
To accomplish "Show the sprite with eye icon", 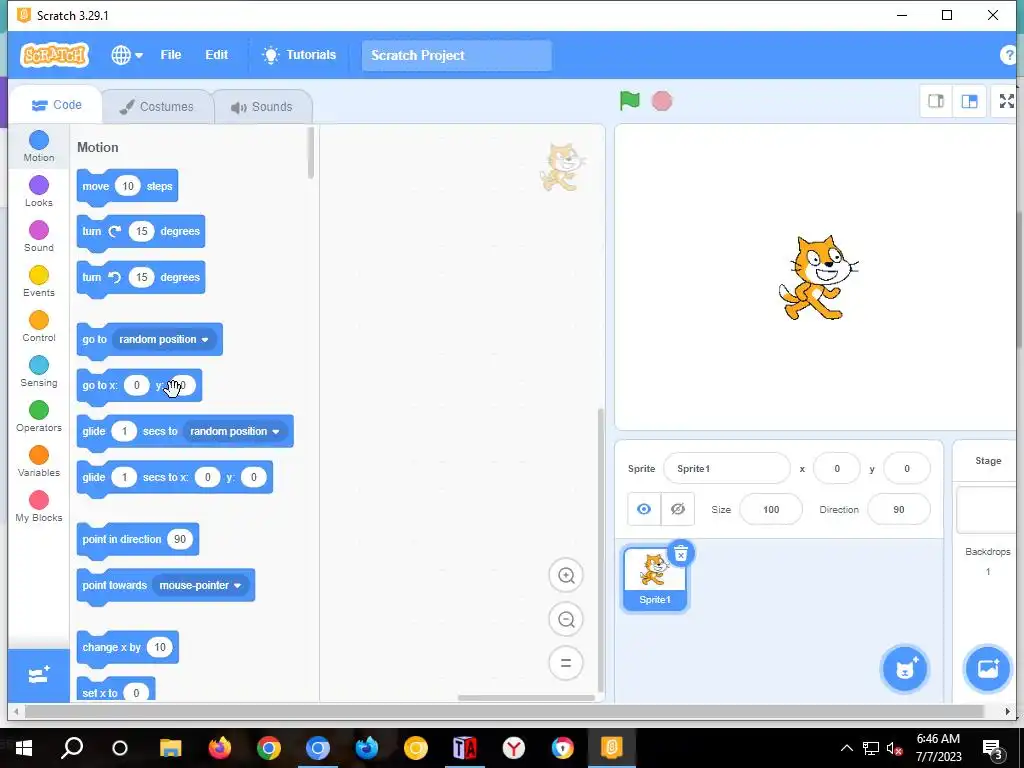I will [x=644, y=509].
